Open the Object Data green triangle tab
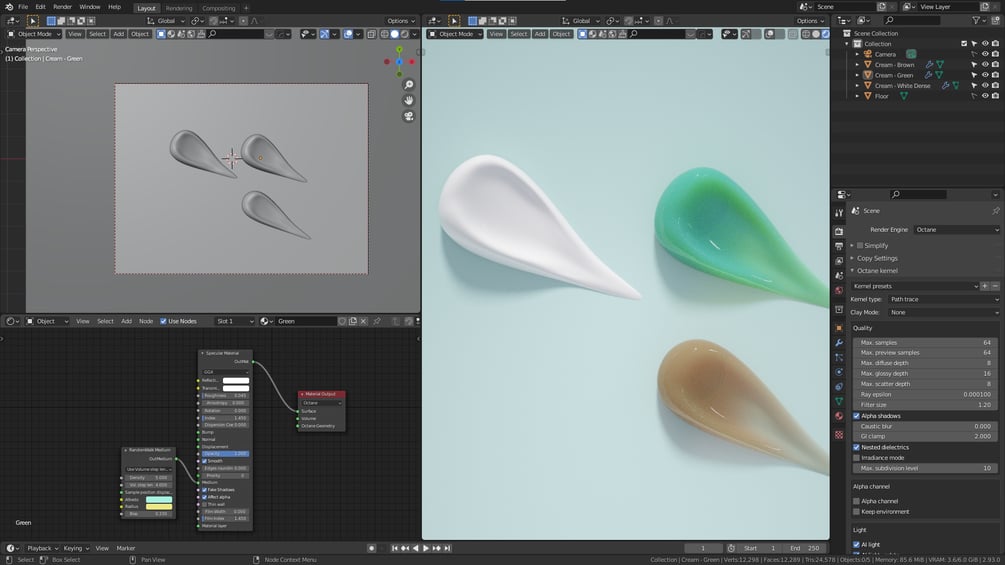The image size is (1005, 565). (839, 402)
